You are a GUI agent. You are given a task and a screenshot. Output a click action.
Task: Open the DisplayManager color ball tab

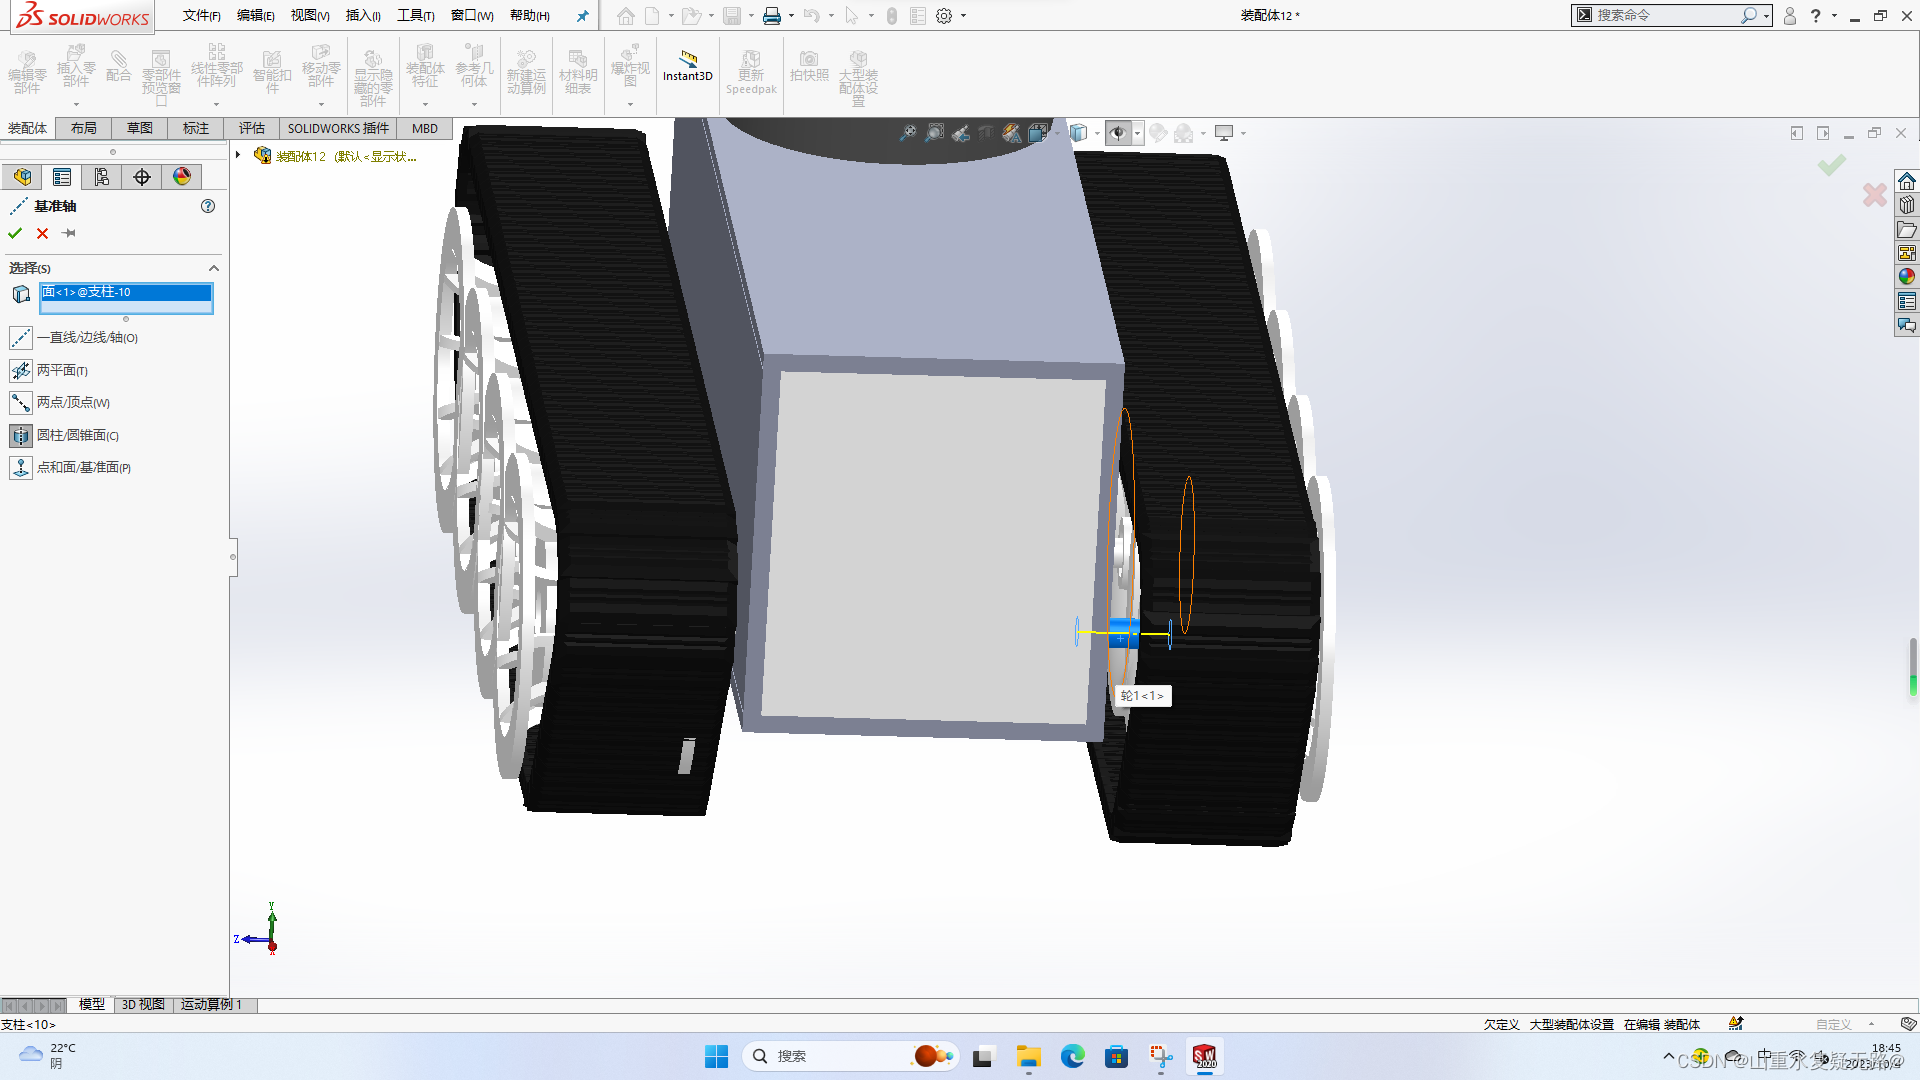(182, 177)
